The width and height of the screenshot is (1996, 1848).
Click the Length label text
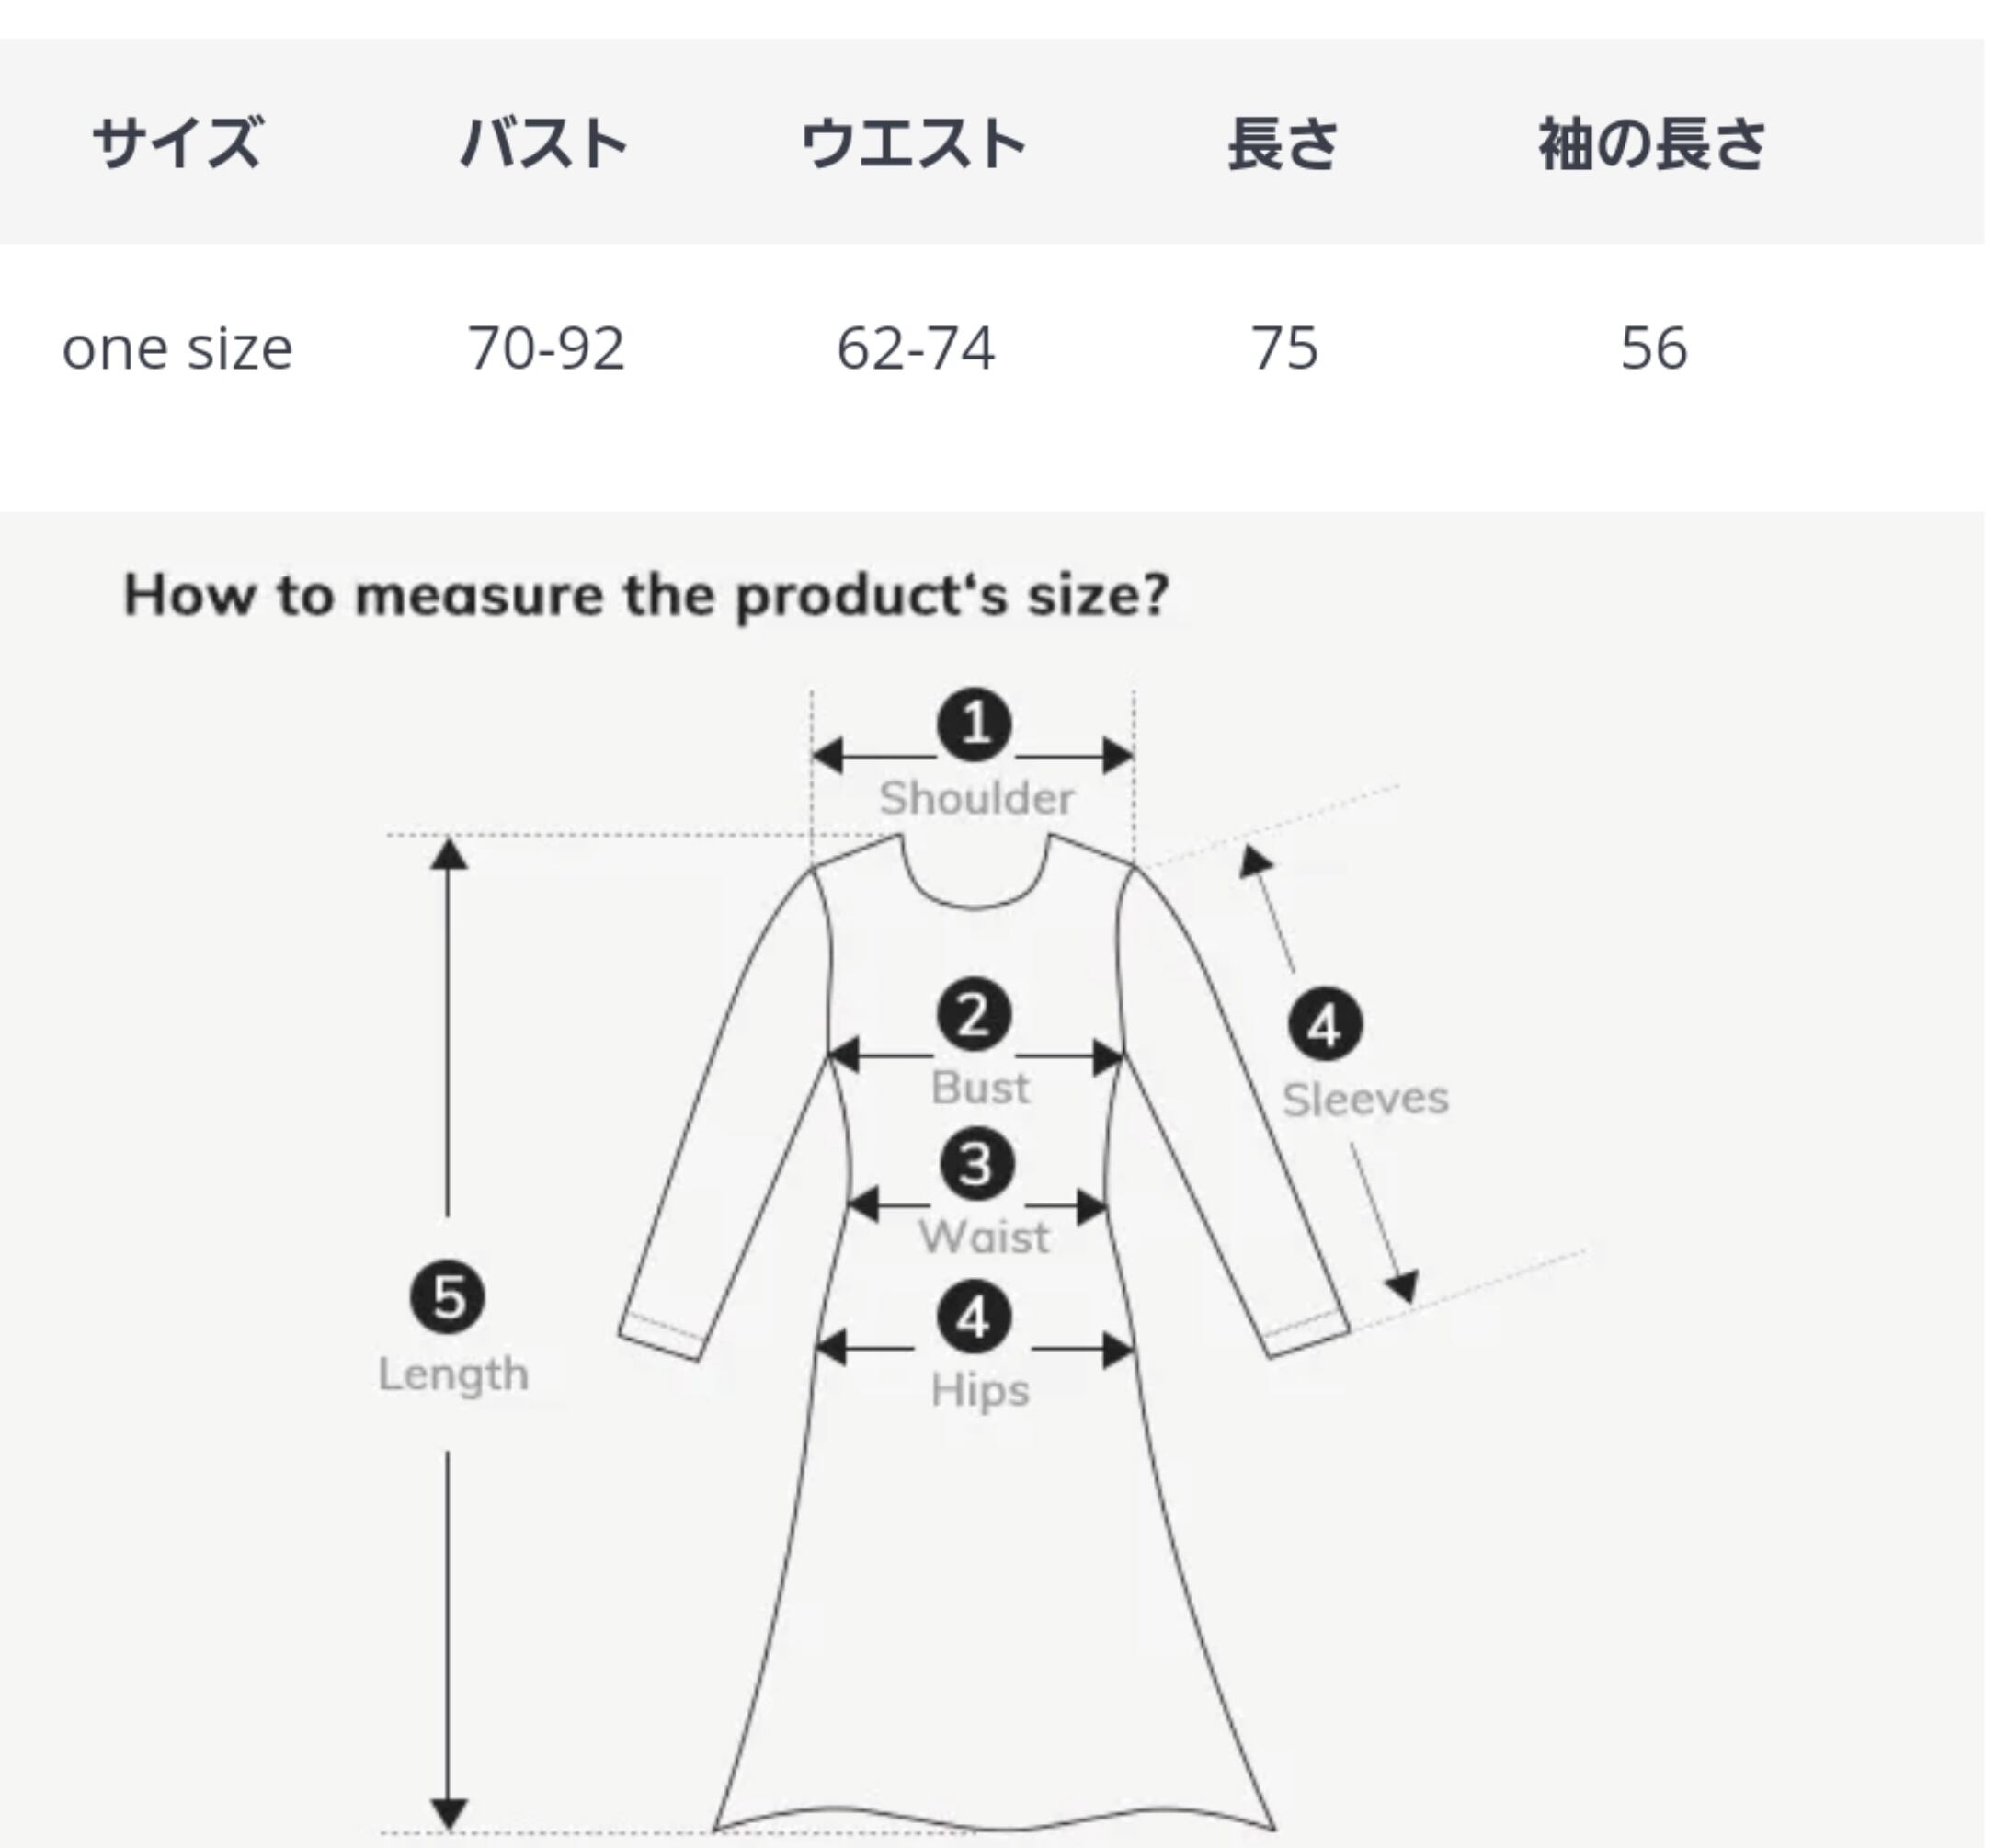click(x=453, y=1374)
